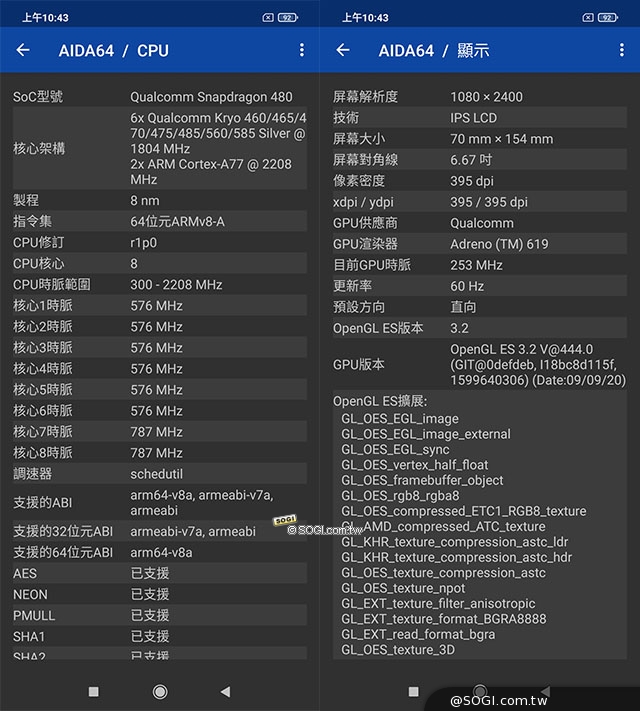The width and height of the screenshot is (640, 711).
Task: Select 'GL_OES_EGL_sync' extension
Action: pyautogui.click(x=395, y=449)
